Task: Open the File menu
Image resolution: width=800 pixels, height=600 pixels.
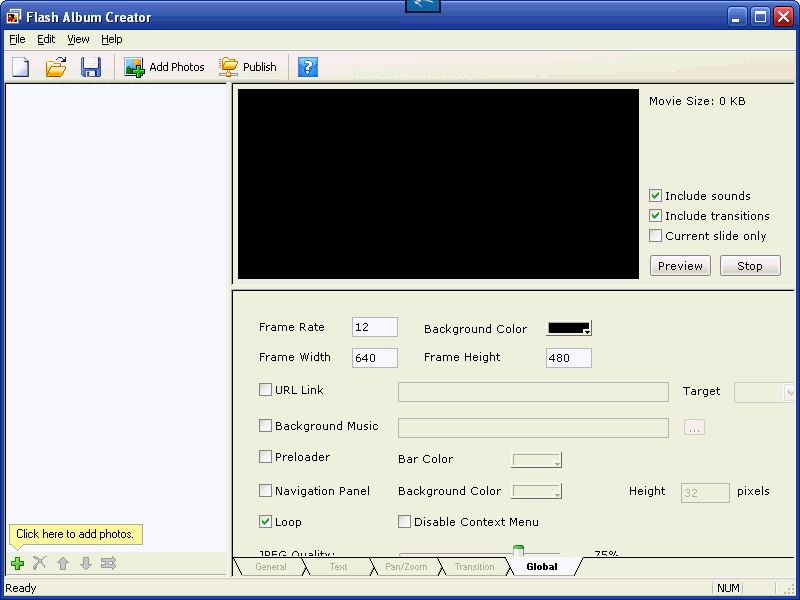Action: (x=17, y=39)
